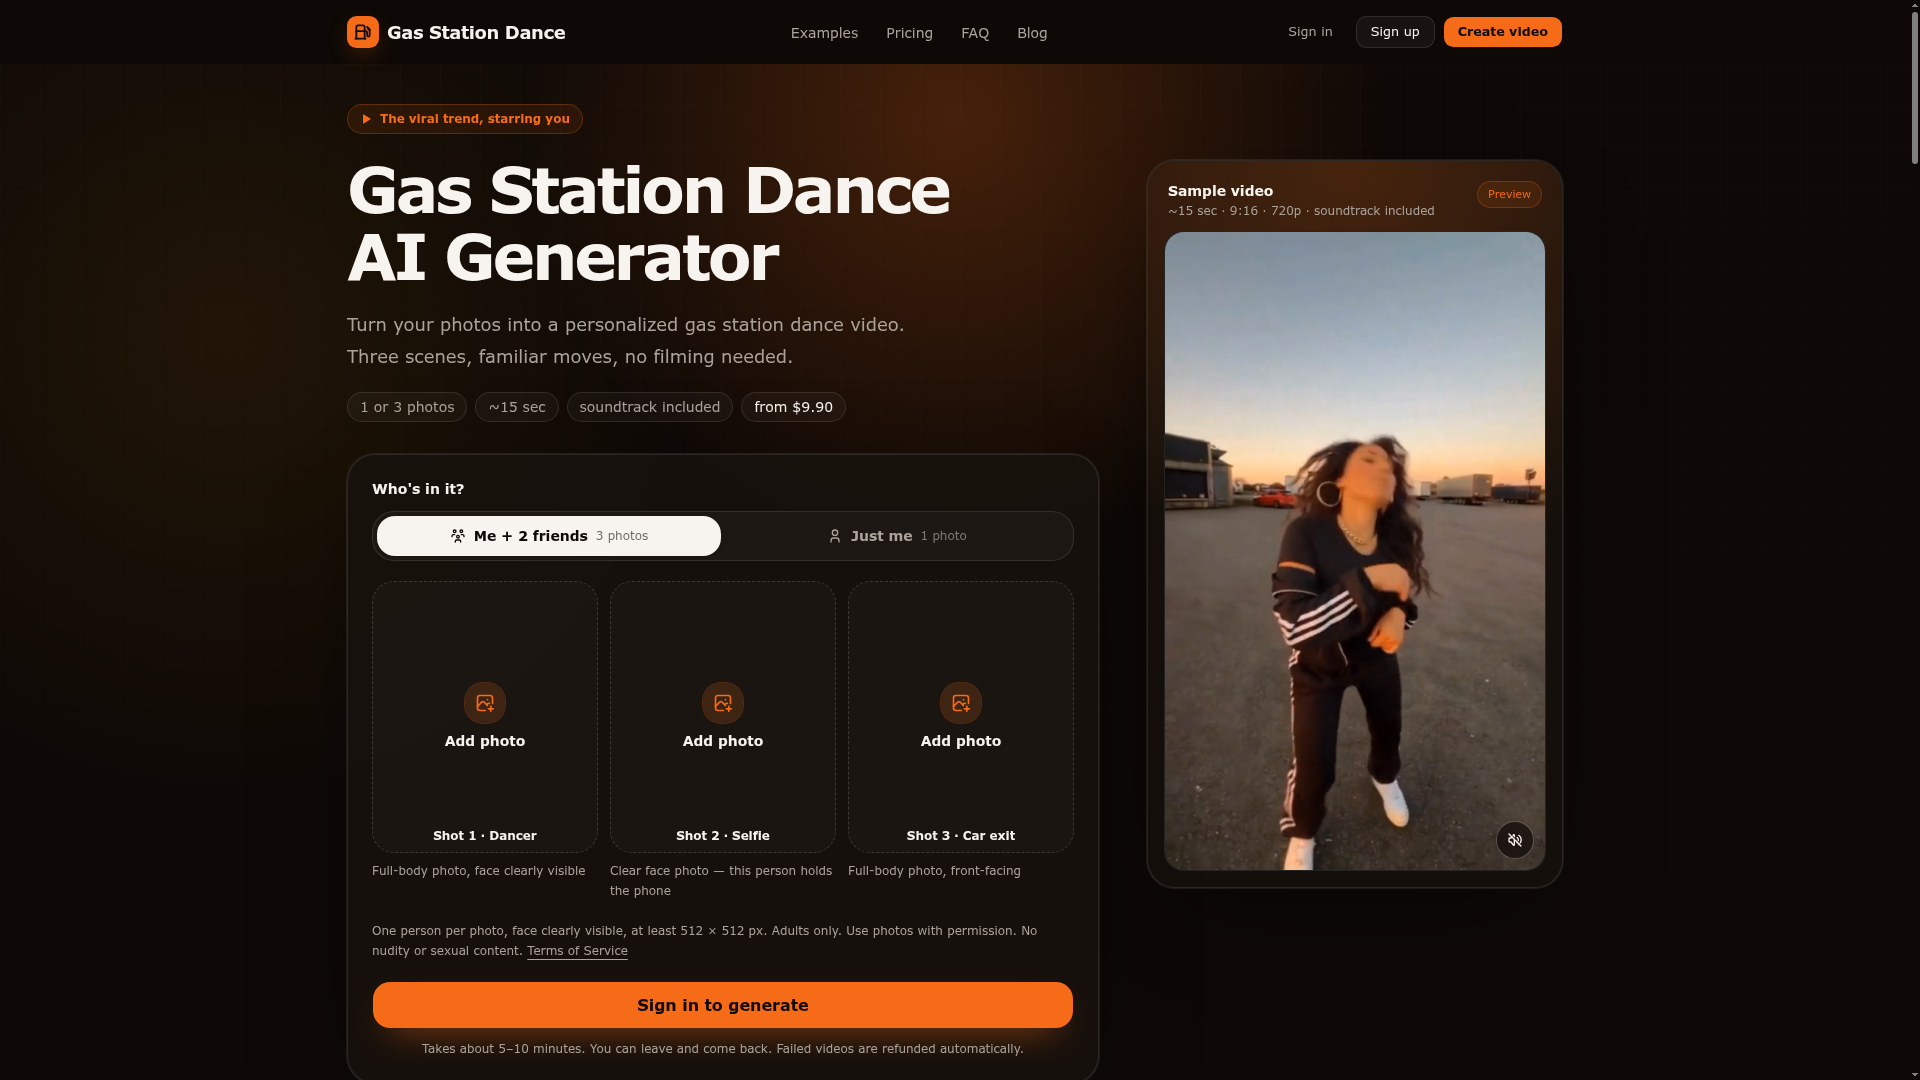This screenshot has height=1080, width=1920.
Task: Select the Just me option
Action: coord(897,536)
